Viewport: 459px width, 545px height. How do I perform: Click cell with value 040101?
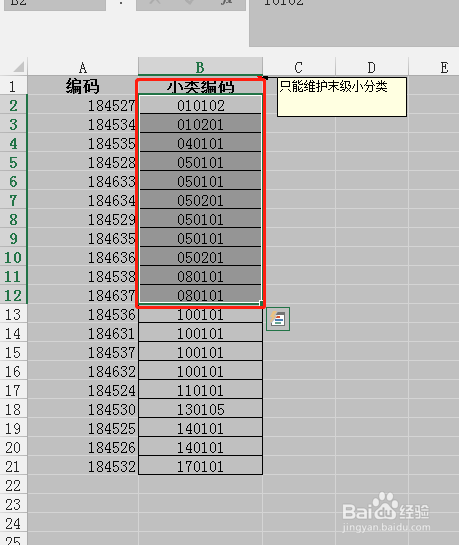coord(200,143)
